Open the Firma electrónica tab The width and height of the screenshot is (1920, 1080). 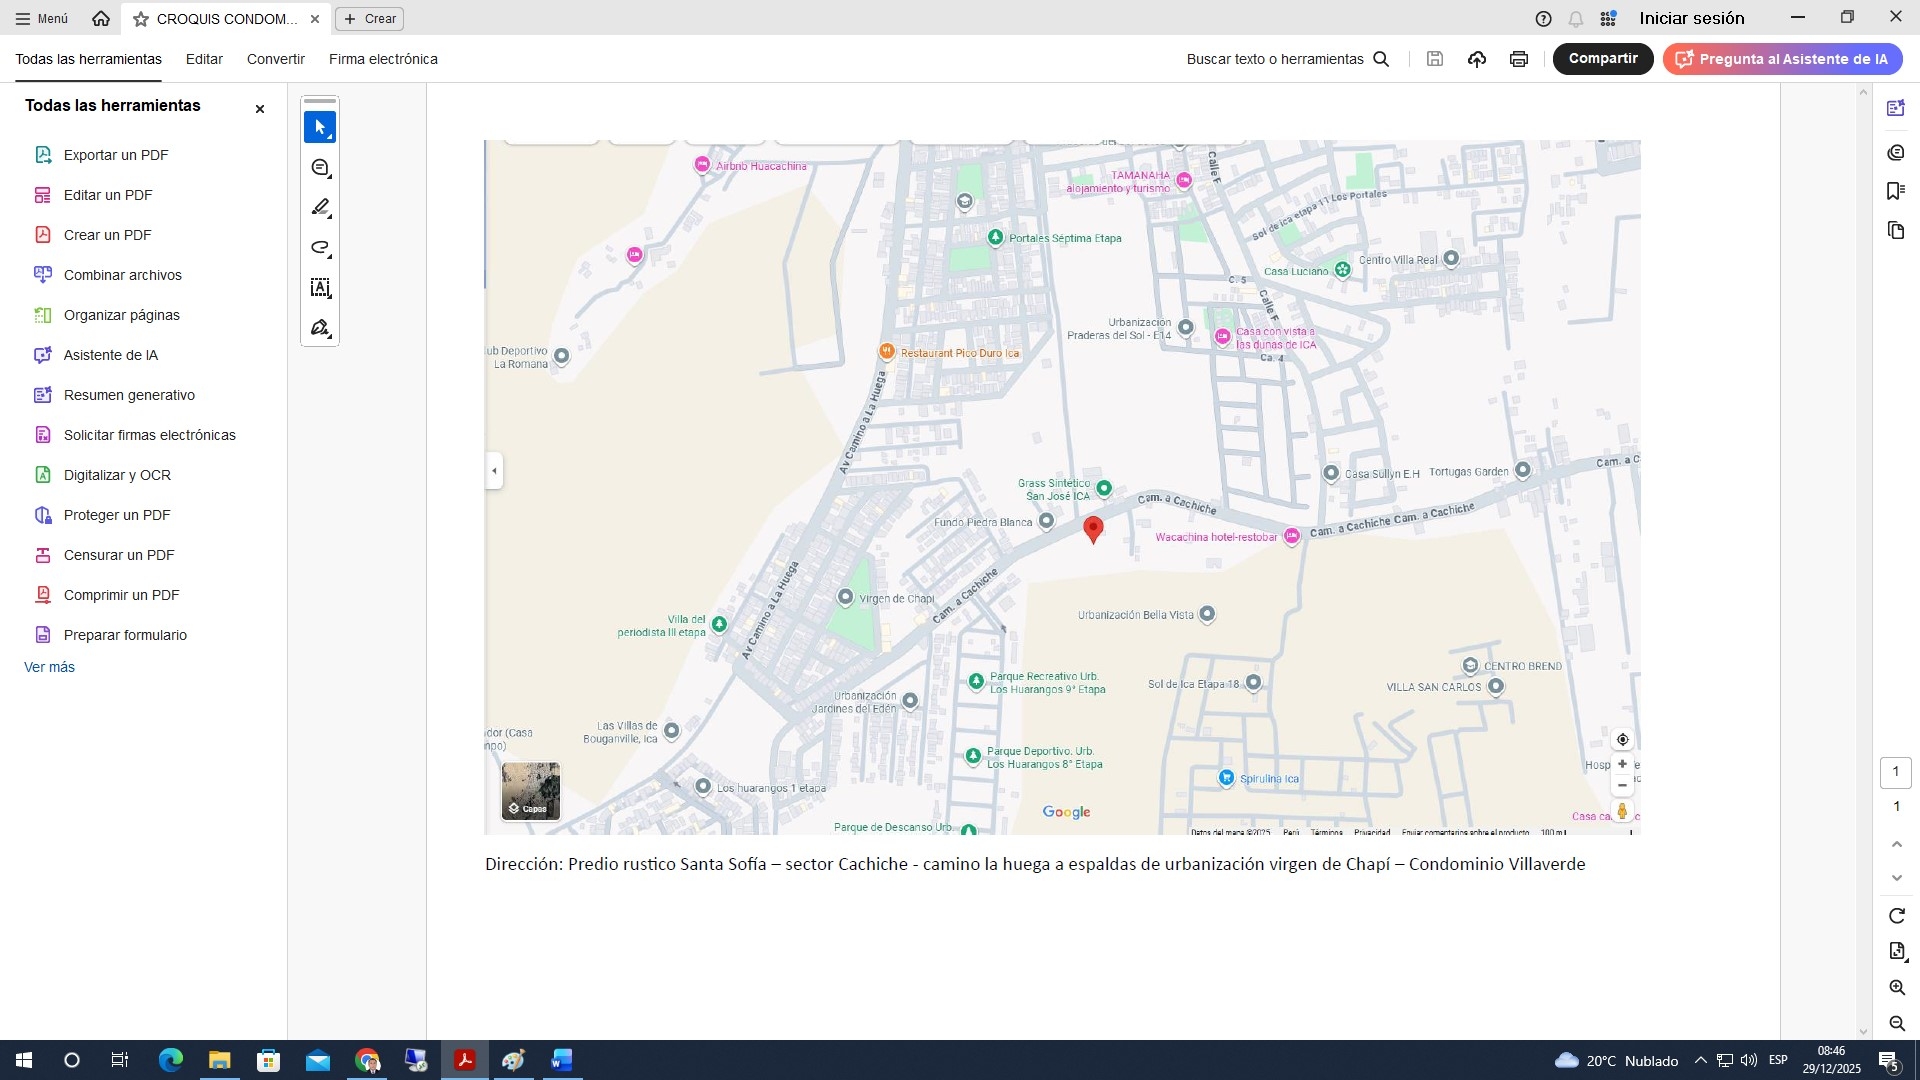click(x=383, y=59)
